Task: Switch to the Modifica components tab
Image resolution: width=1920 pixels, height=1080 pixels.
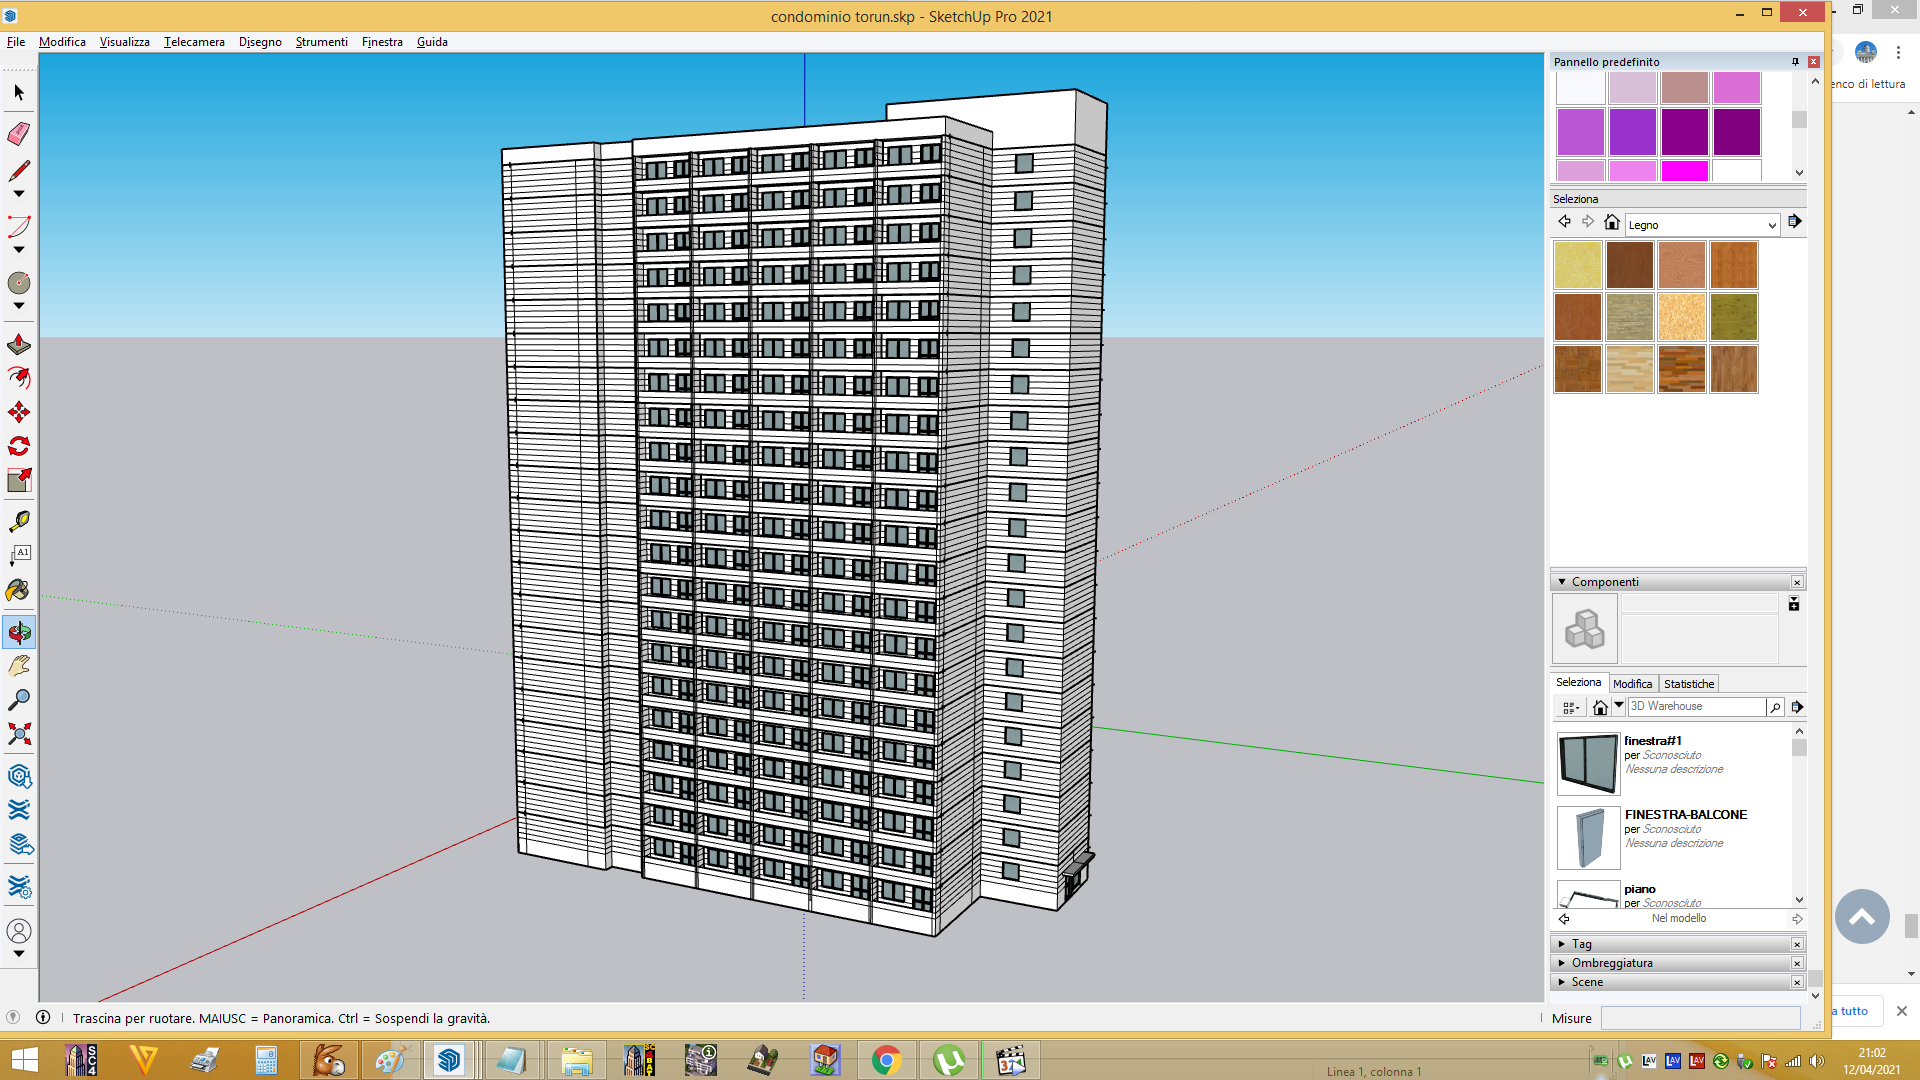Action: [1632, 684]
